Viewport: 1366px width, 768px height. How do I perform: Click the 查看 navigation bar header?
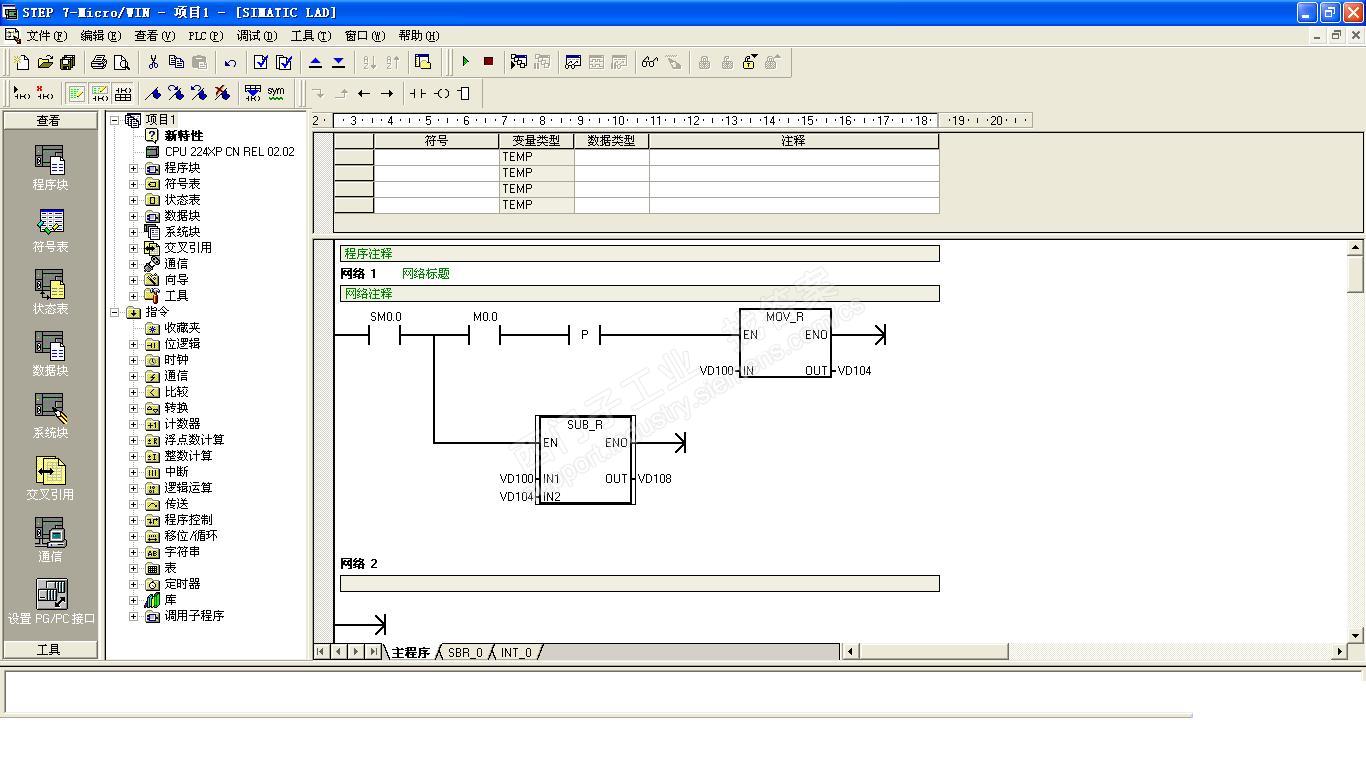[49, 120]
